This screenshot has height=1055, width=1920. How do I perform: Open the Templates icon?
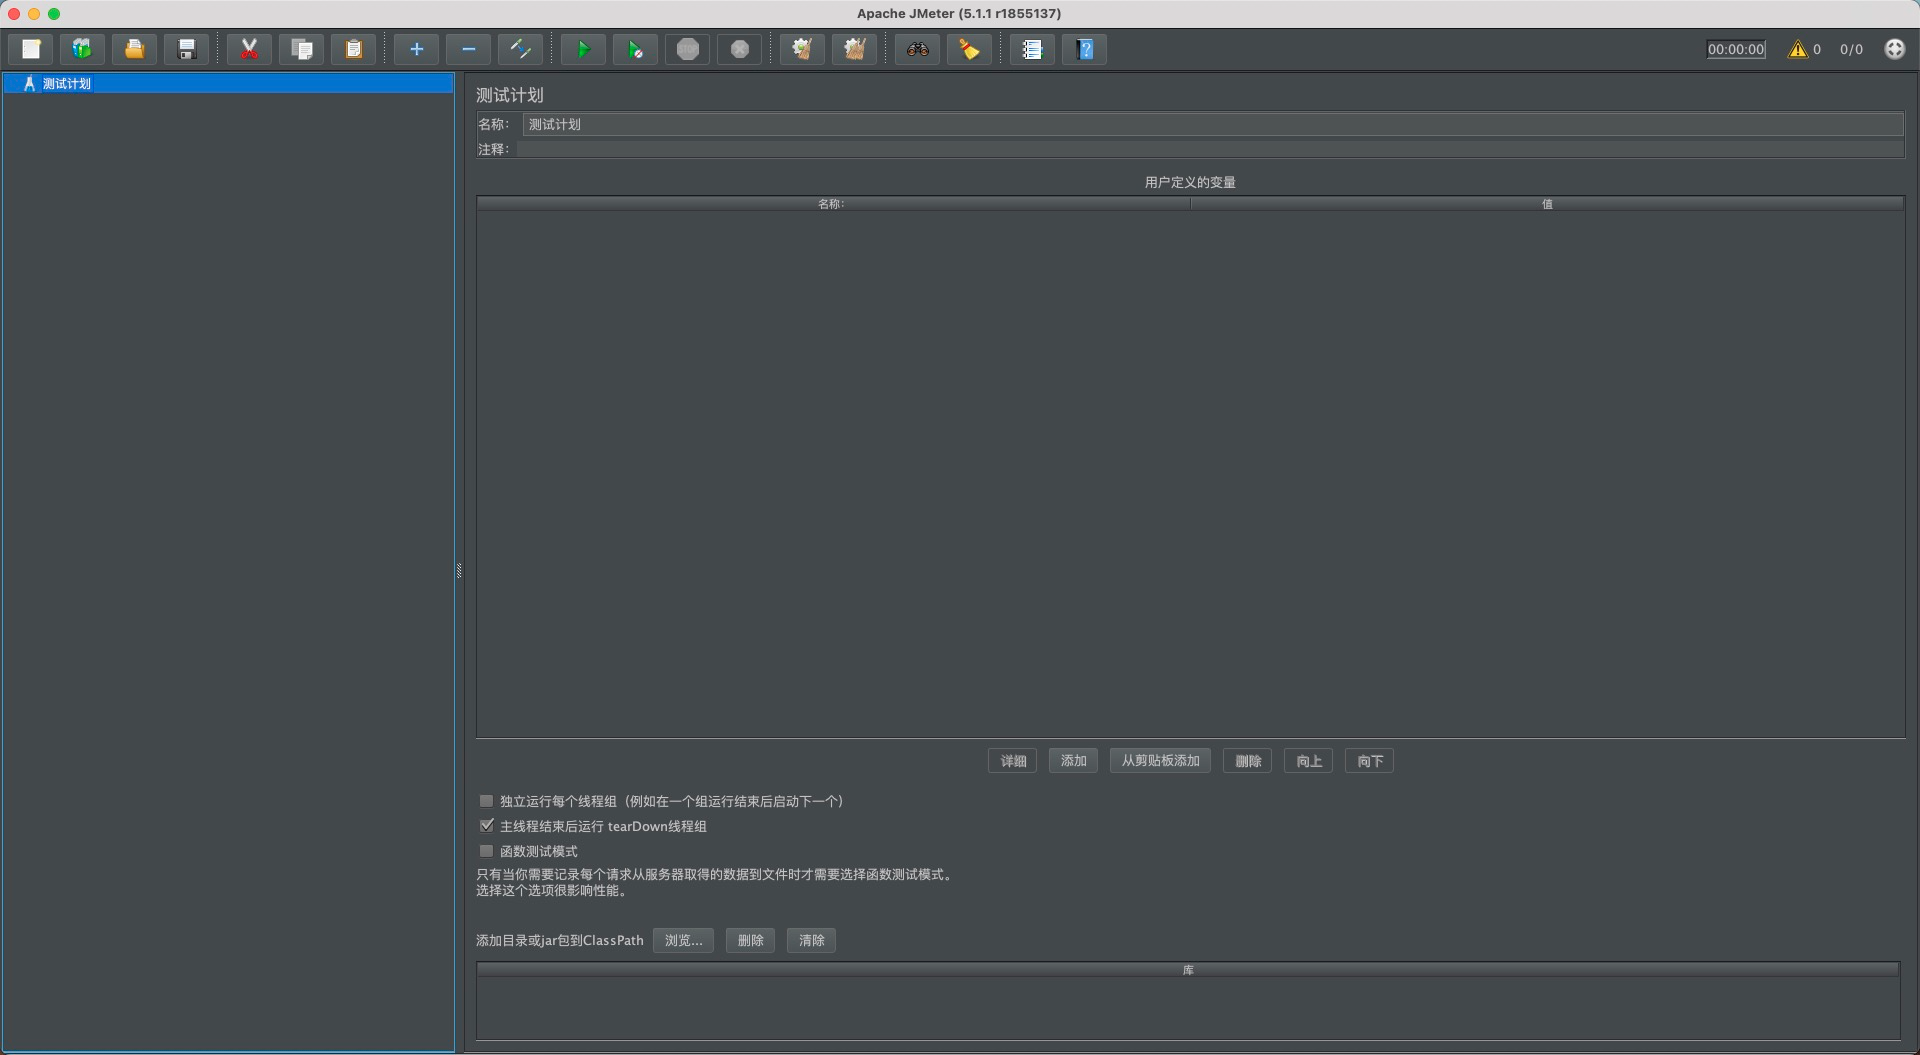(x=82, y=49)
